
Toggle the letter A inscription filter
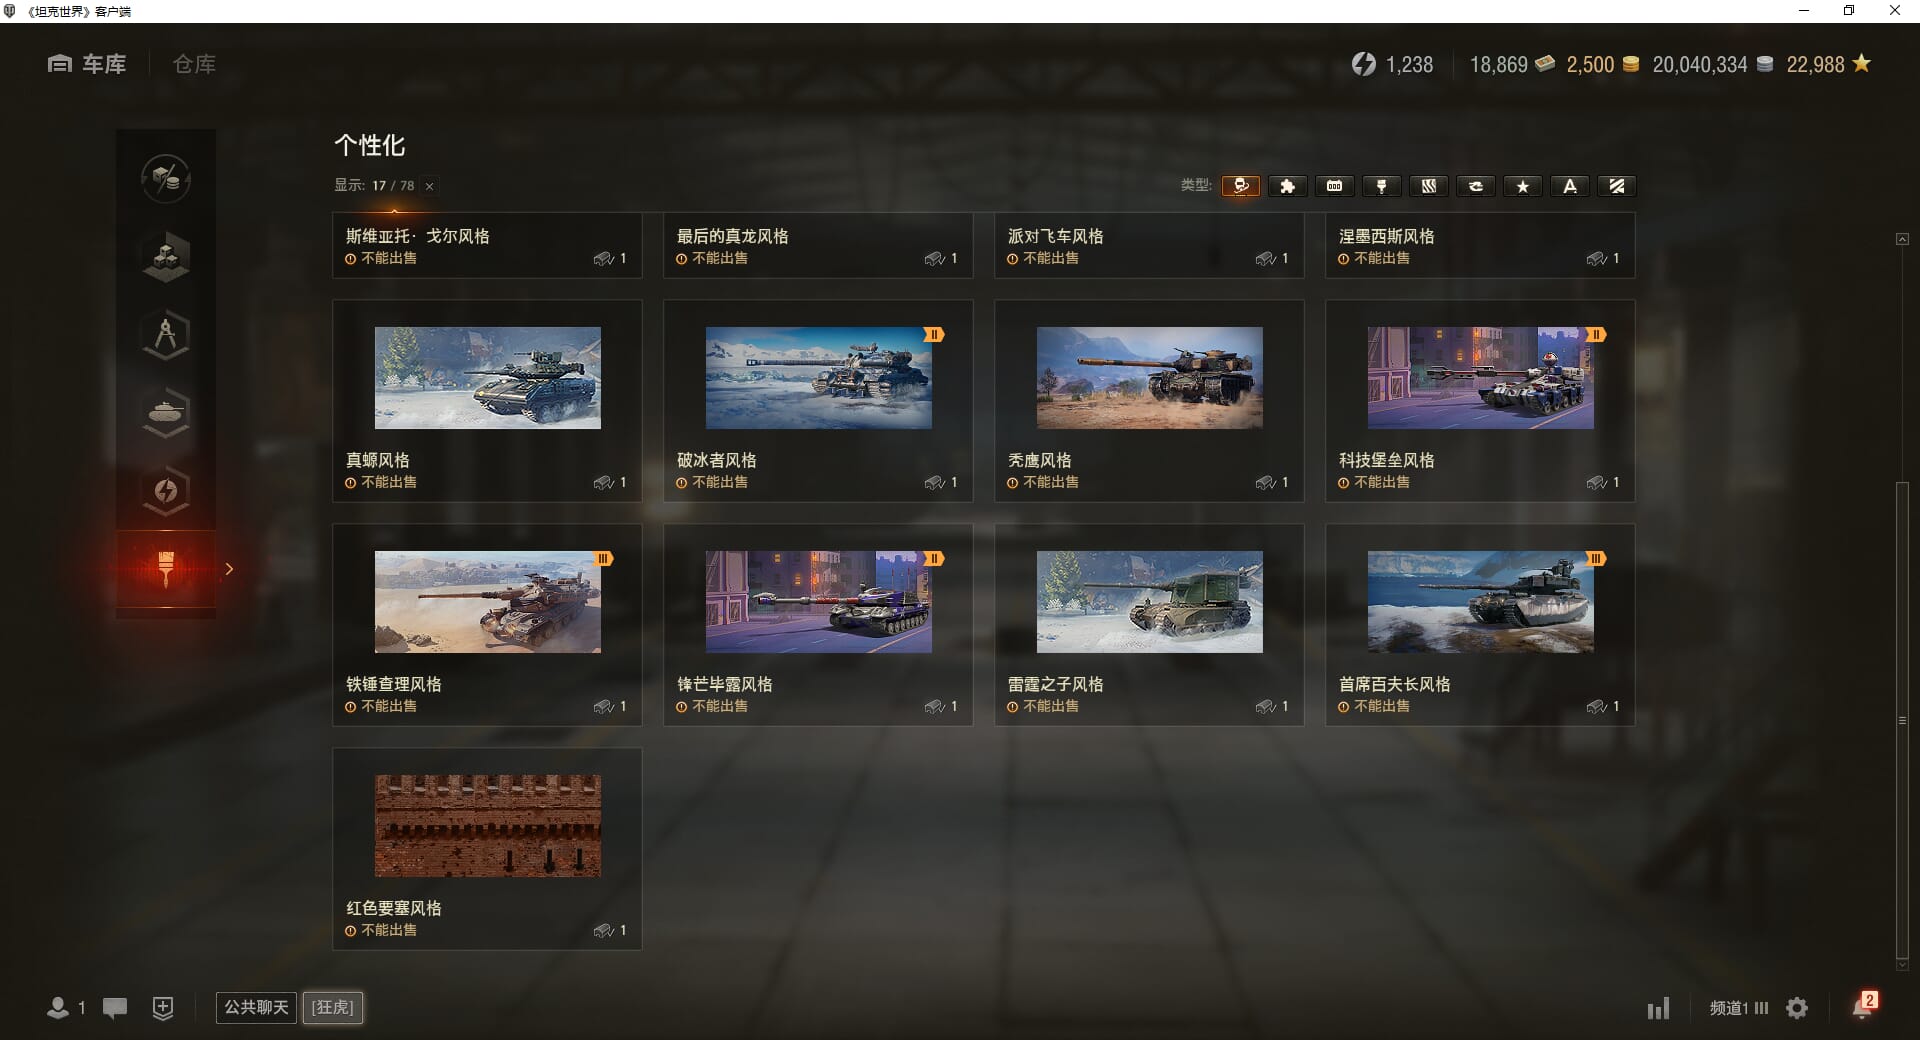[x=1569, y=186]
